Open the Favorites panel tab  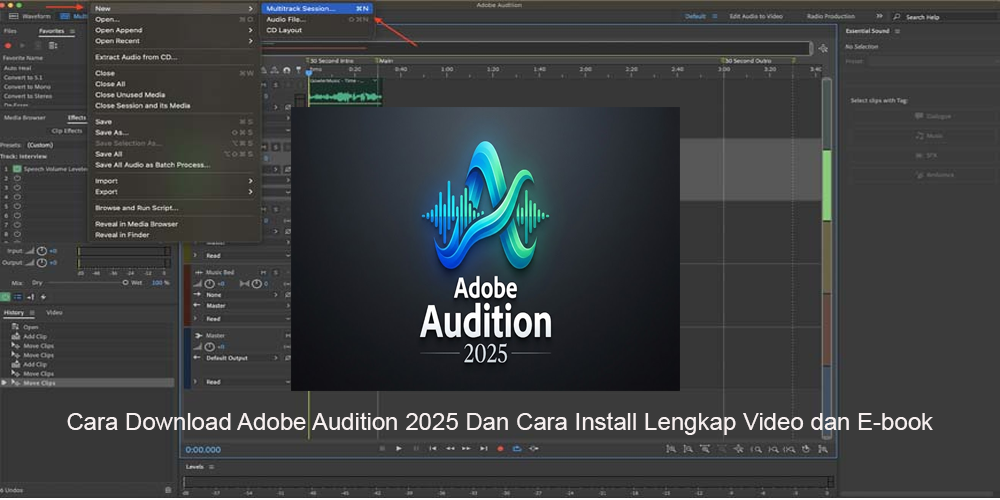(51, 31)
